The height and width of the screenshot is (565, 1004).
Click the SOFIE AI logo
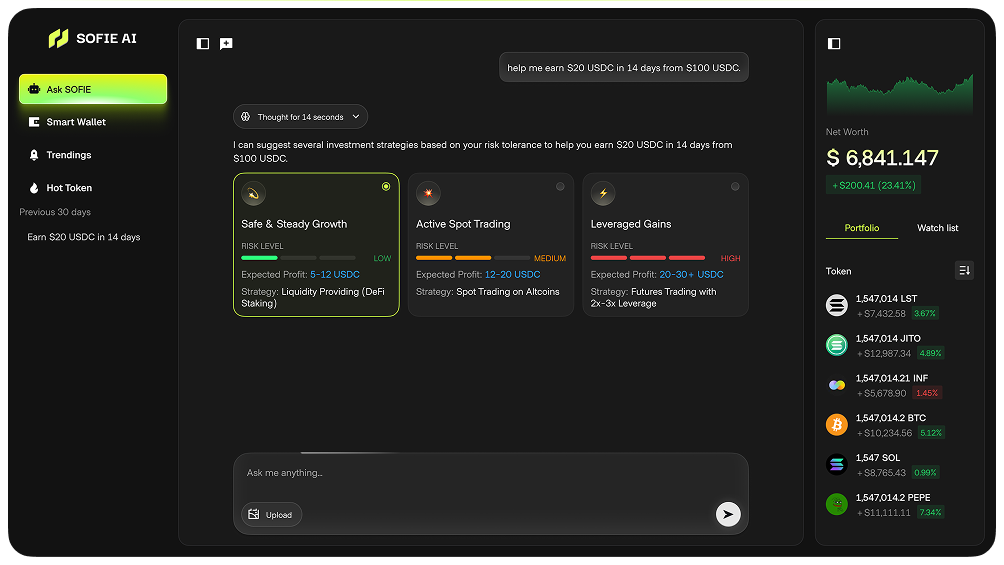tap(93, 38)
